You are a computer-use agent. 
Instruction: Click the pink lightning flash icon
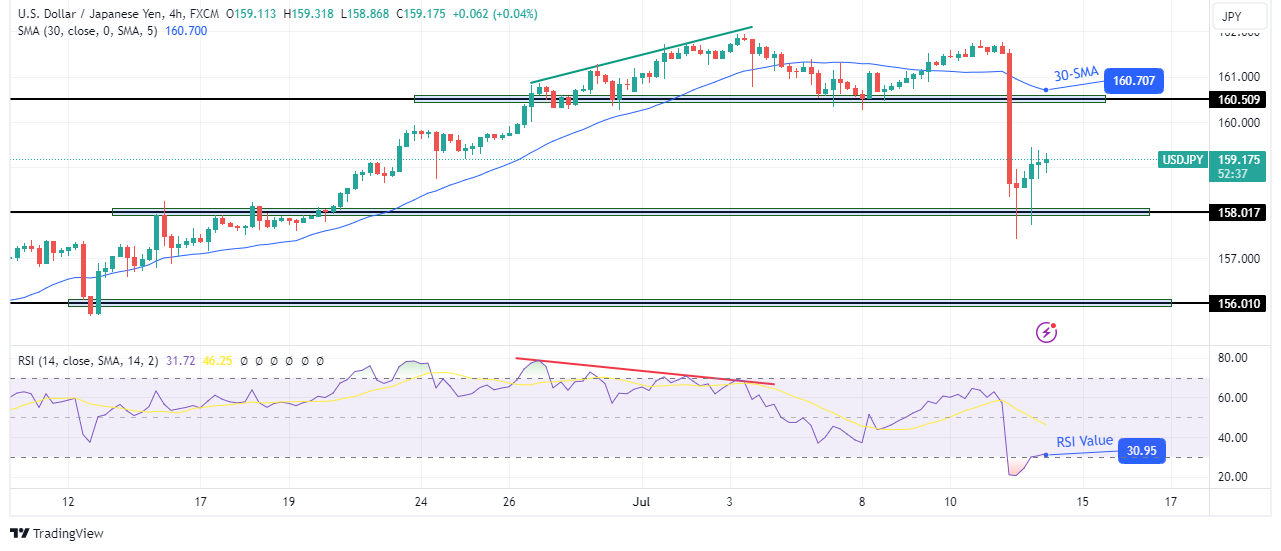pos(1047,332)
